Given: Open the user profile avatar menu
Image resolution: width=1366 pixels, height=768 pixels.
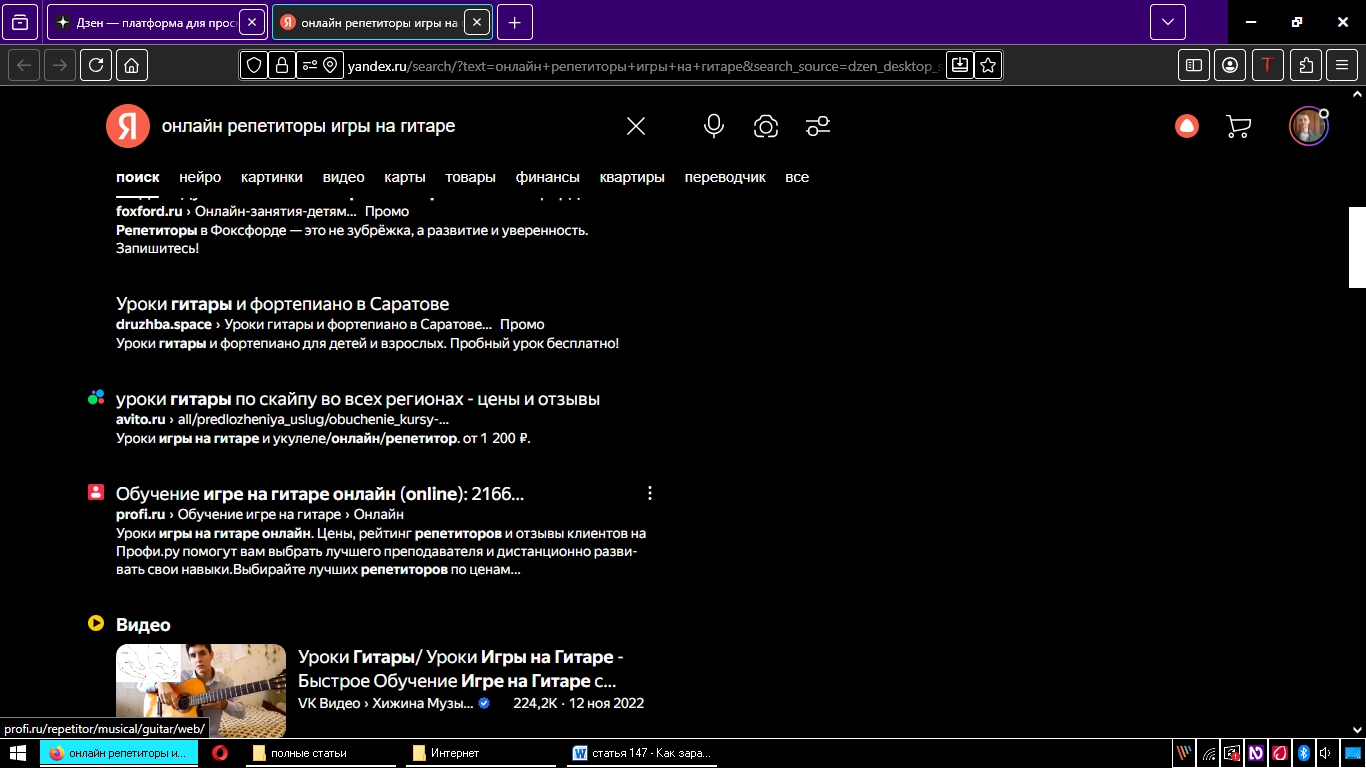Looking at the screenshot, I should click(x=1307, y=127).
